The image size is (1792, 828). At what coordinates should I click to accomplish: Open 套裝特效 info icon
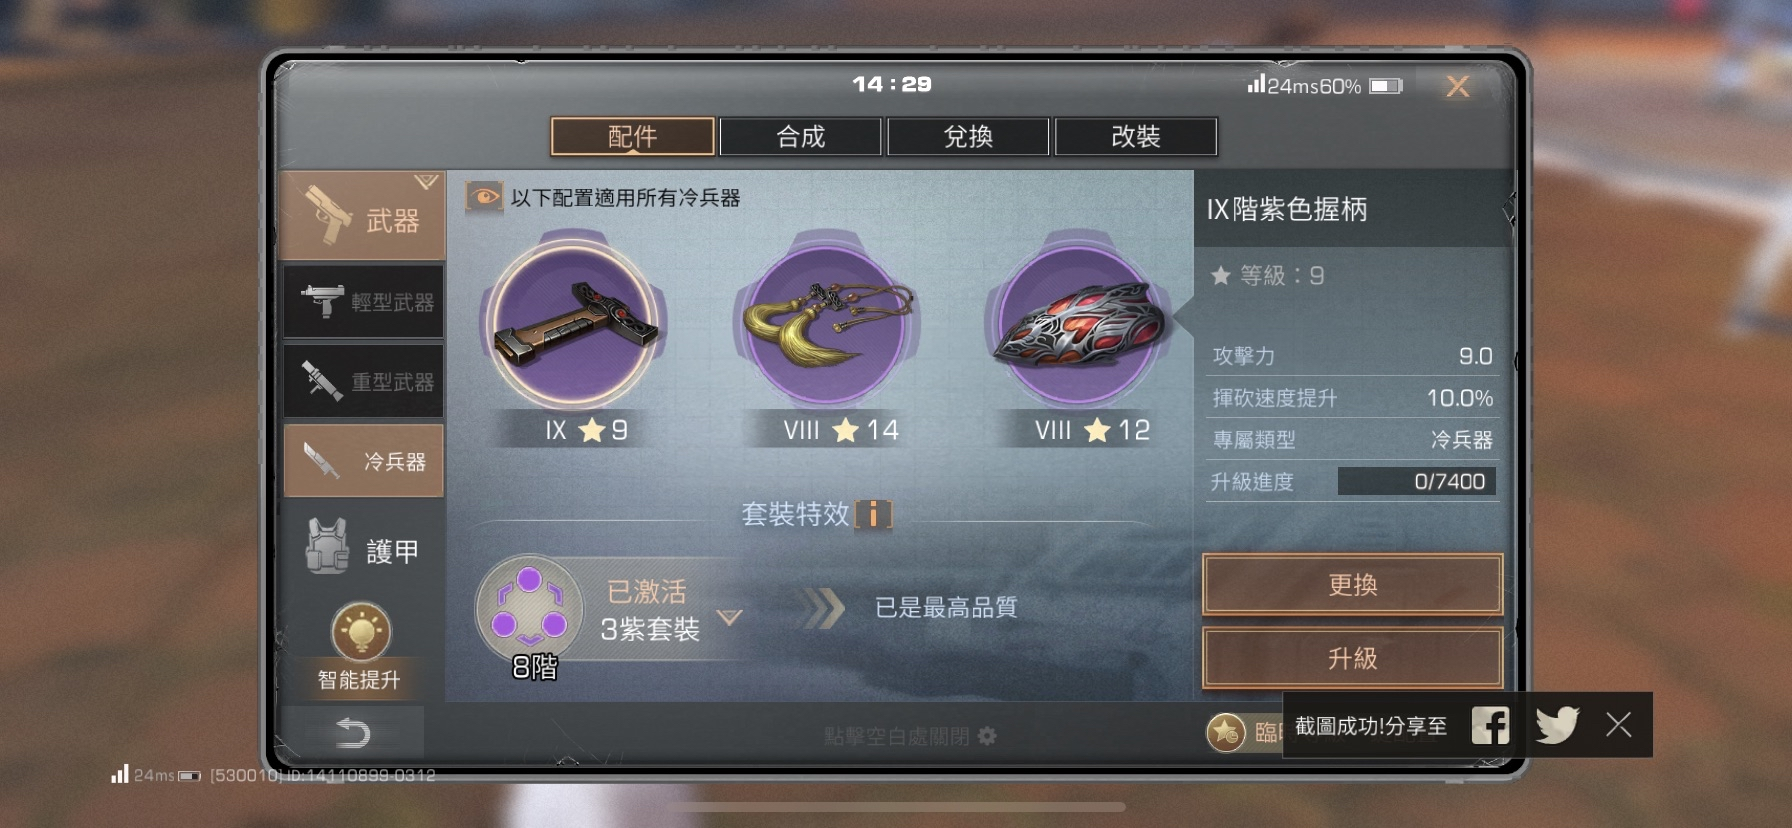point(873,514)
